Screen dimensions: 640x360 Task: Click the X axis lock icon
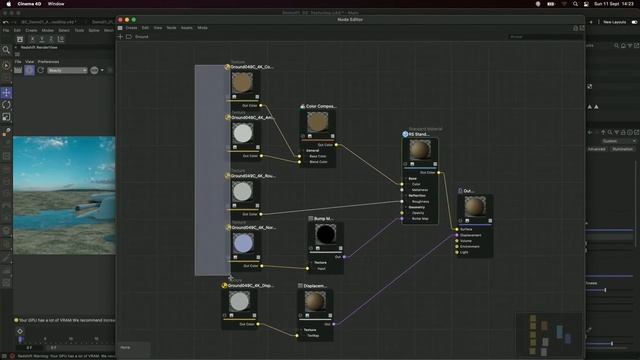coord(32,39)
